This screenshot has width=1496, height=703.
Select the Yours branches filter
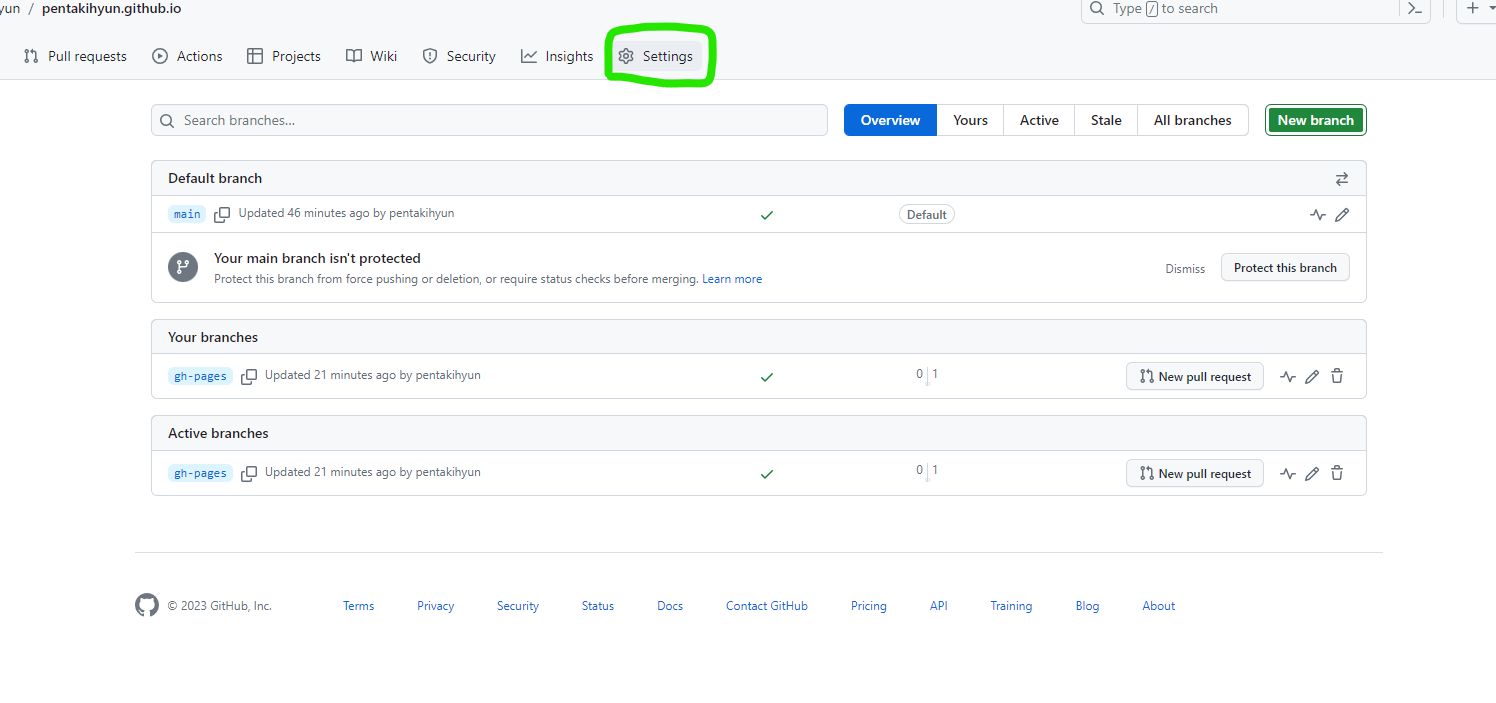point(970,120)
